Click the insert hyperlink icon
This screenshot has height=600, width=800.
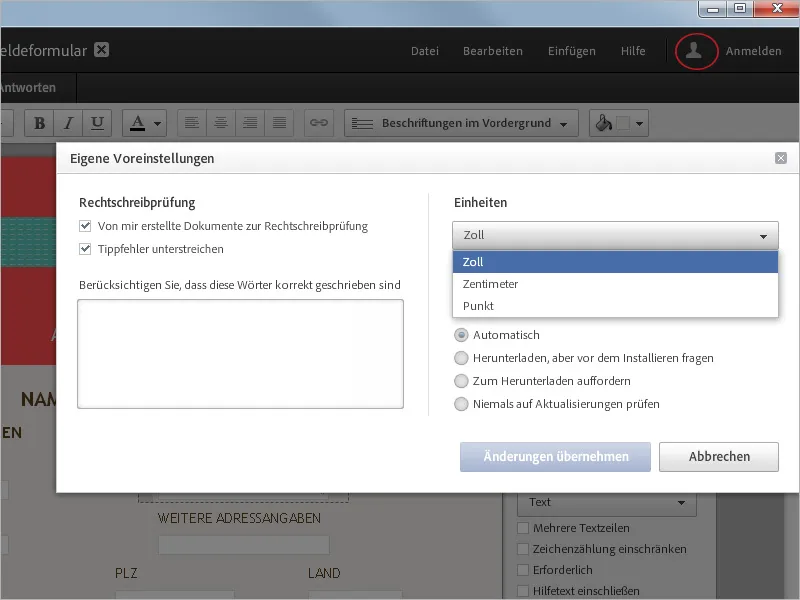[x=319, y=123]
